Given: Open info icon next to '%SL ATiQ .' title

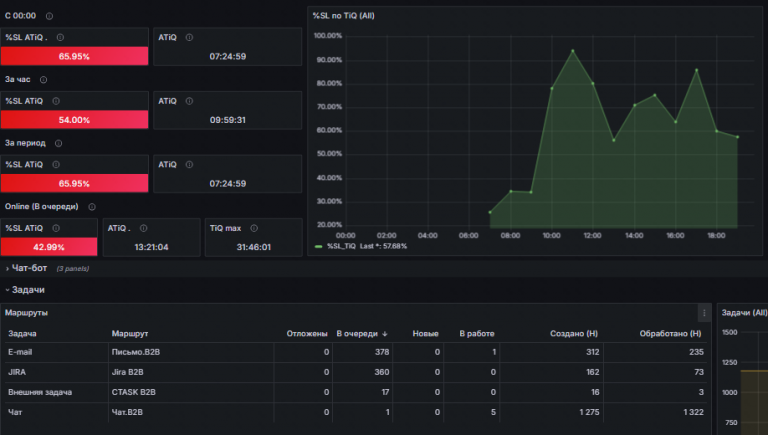Looking at the screenshot, I should 60,37.
